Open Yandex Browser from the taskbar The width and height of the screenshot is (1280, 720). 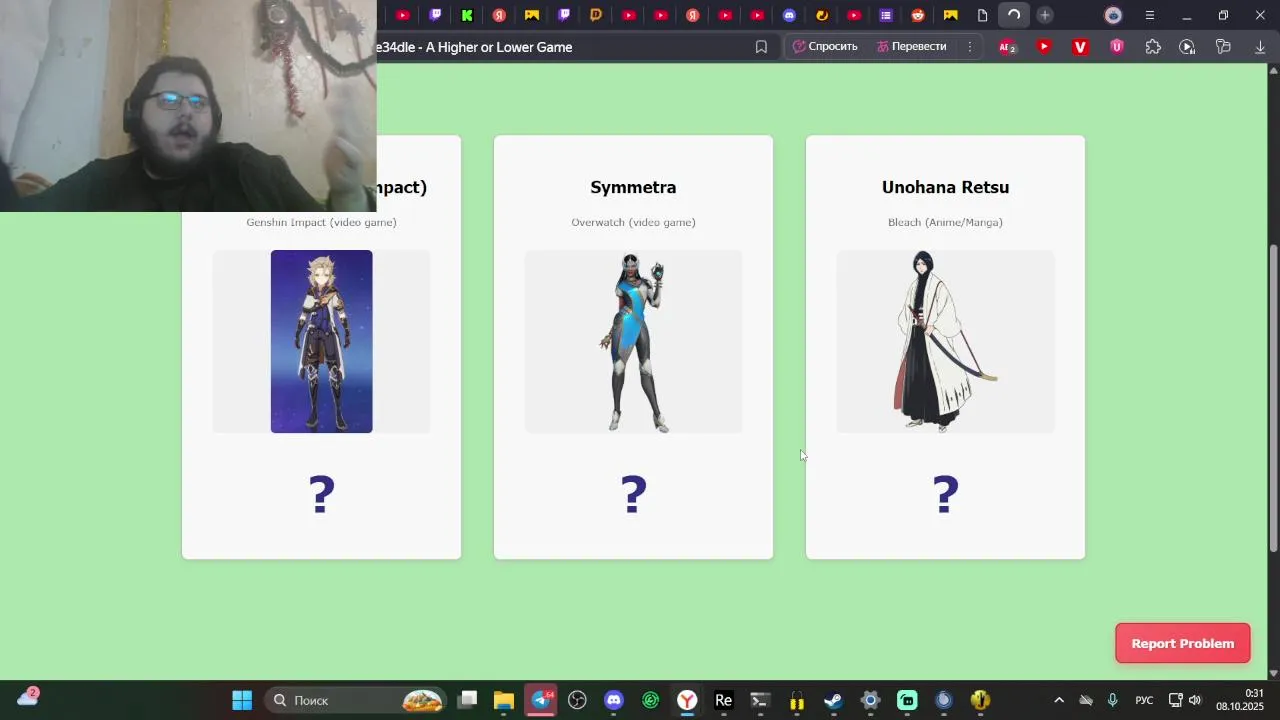687,700
